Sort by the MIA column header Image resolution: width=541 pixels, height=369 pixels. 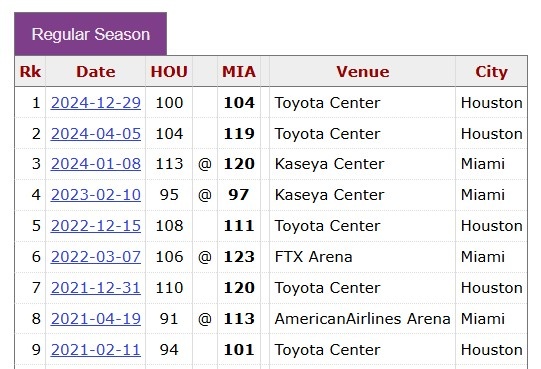[239, 71]
